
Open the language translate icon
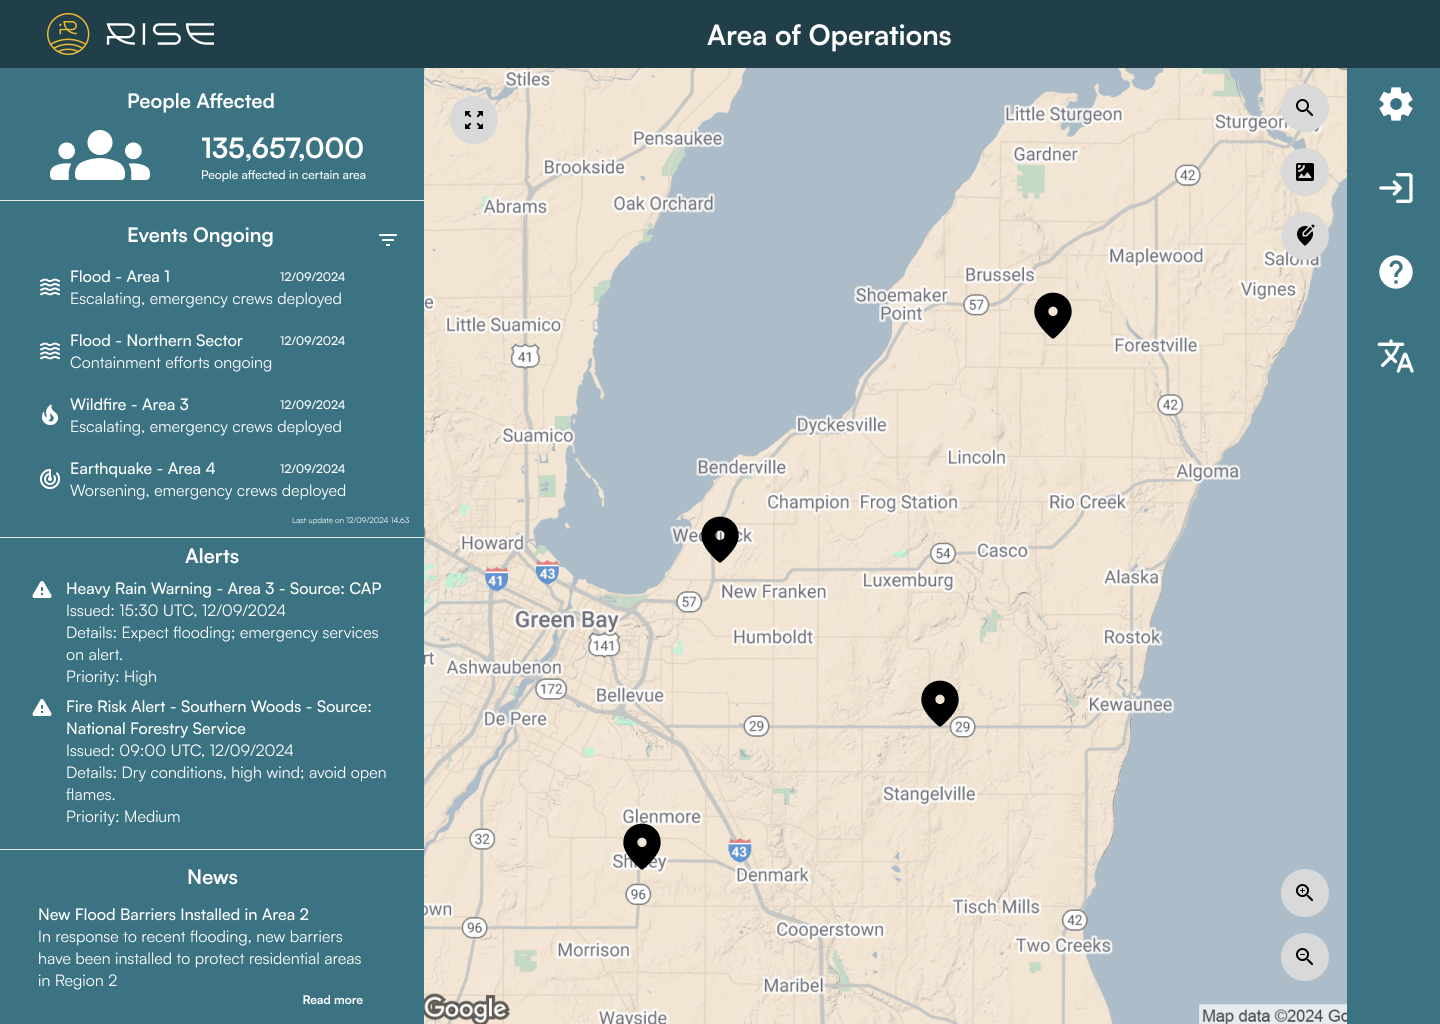point(1395,356)
